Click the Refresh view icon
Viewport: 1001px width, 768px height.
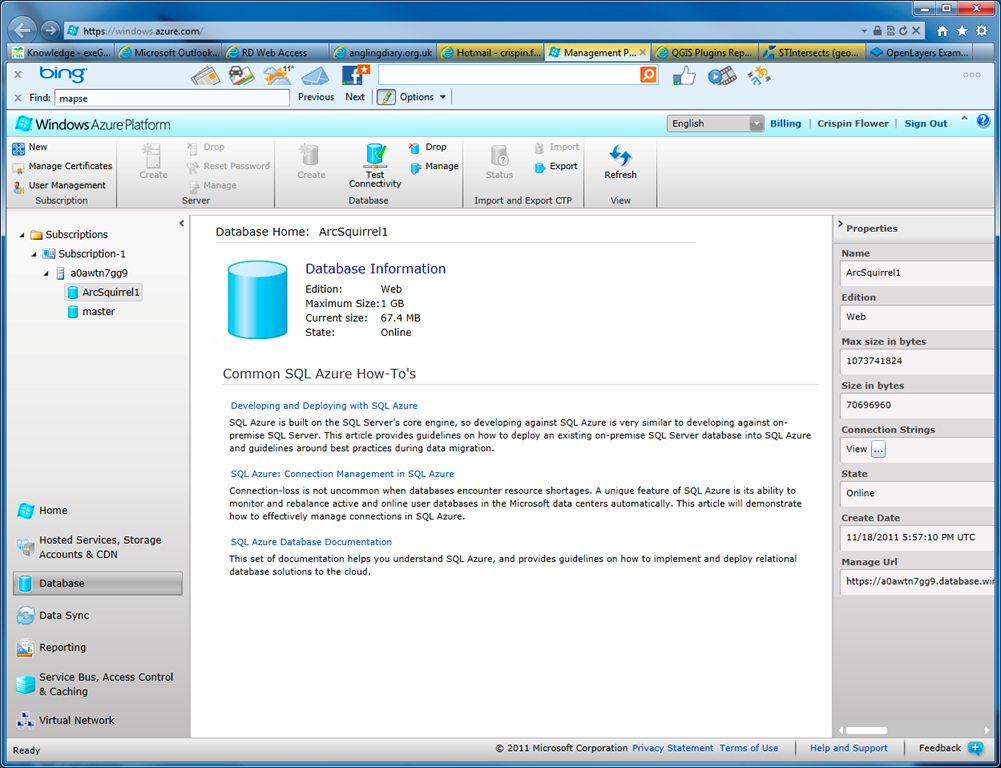(620, 156)
